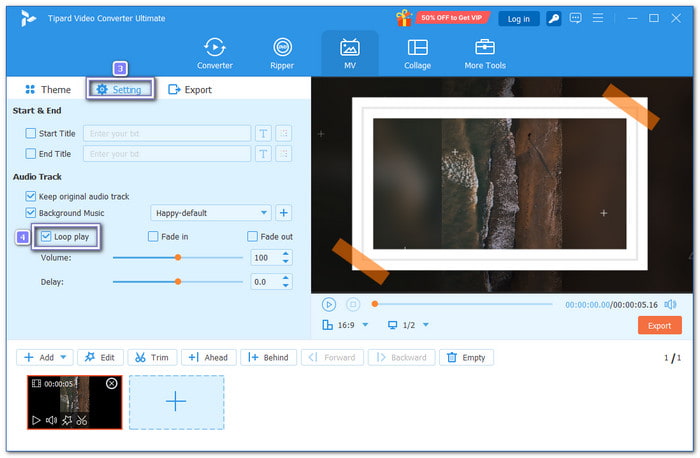The height and width of the screenshot is (458, 700).
Task: Click the orange Export button
Action: 659,325
